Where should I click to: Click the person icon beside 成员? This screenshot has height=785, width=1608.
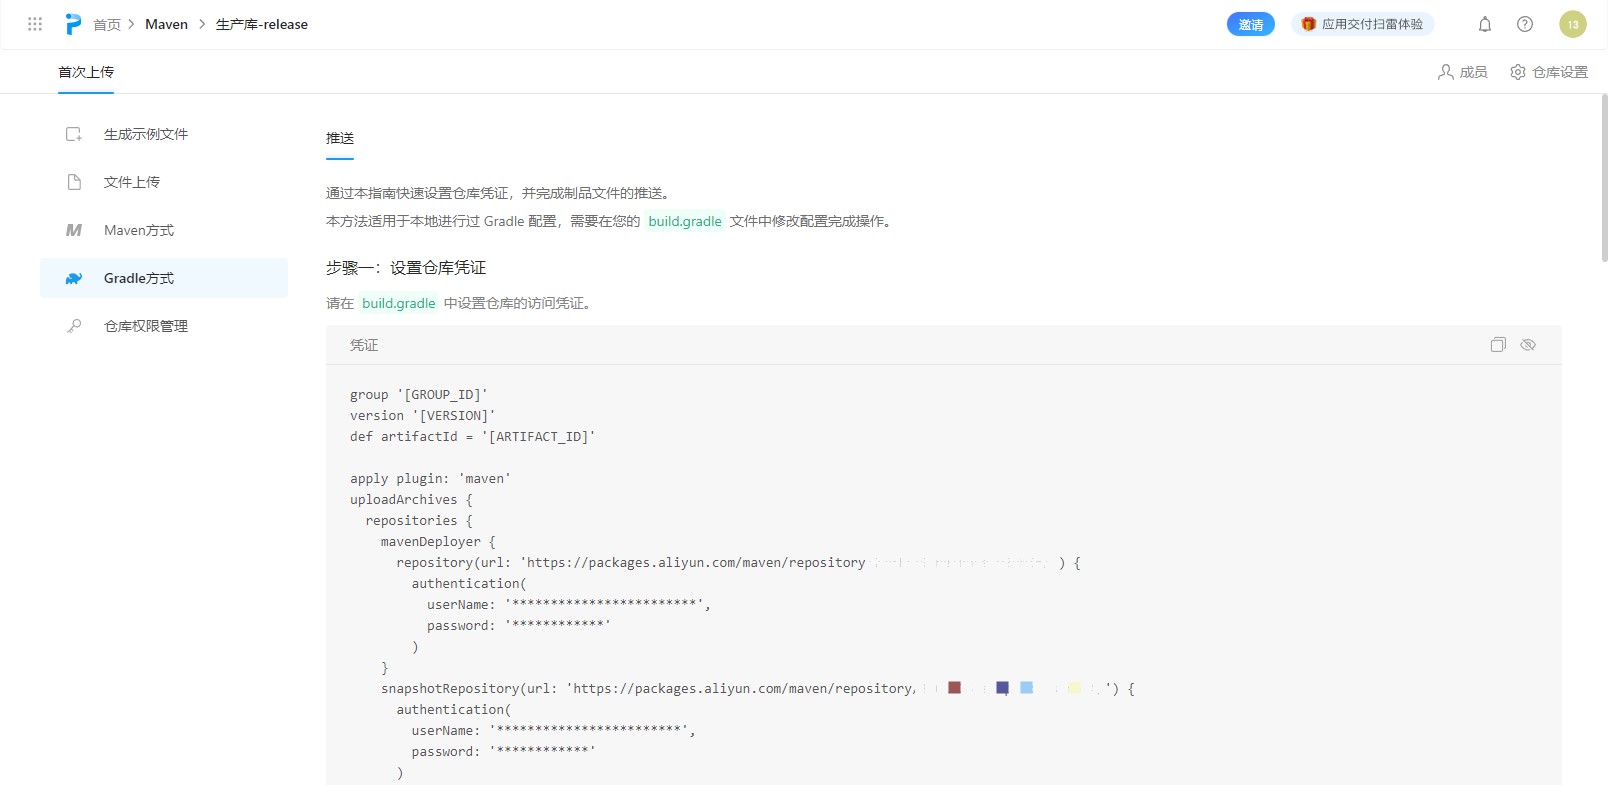tap(1446, 72)
